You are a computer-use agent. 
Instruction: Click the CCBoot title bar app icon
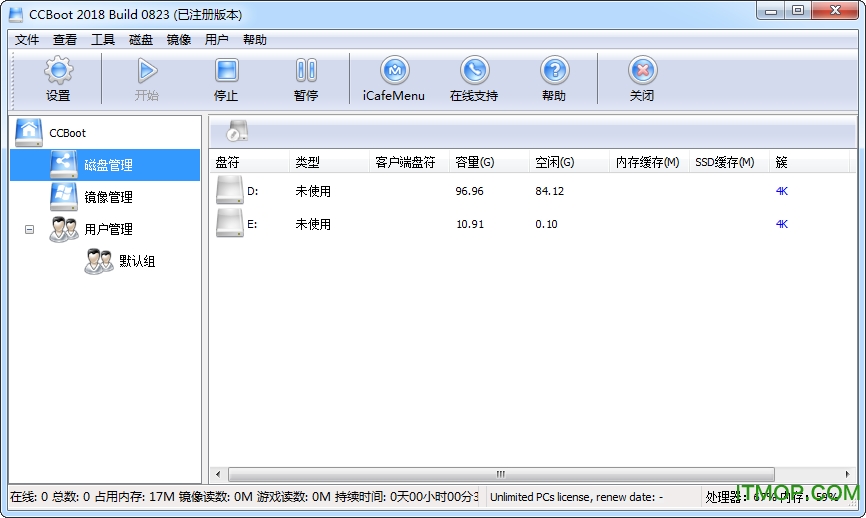click(16, 14)
